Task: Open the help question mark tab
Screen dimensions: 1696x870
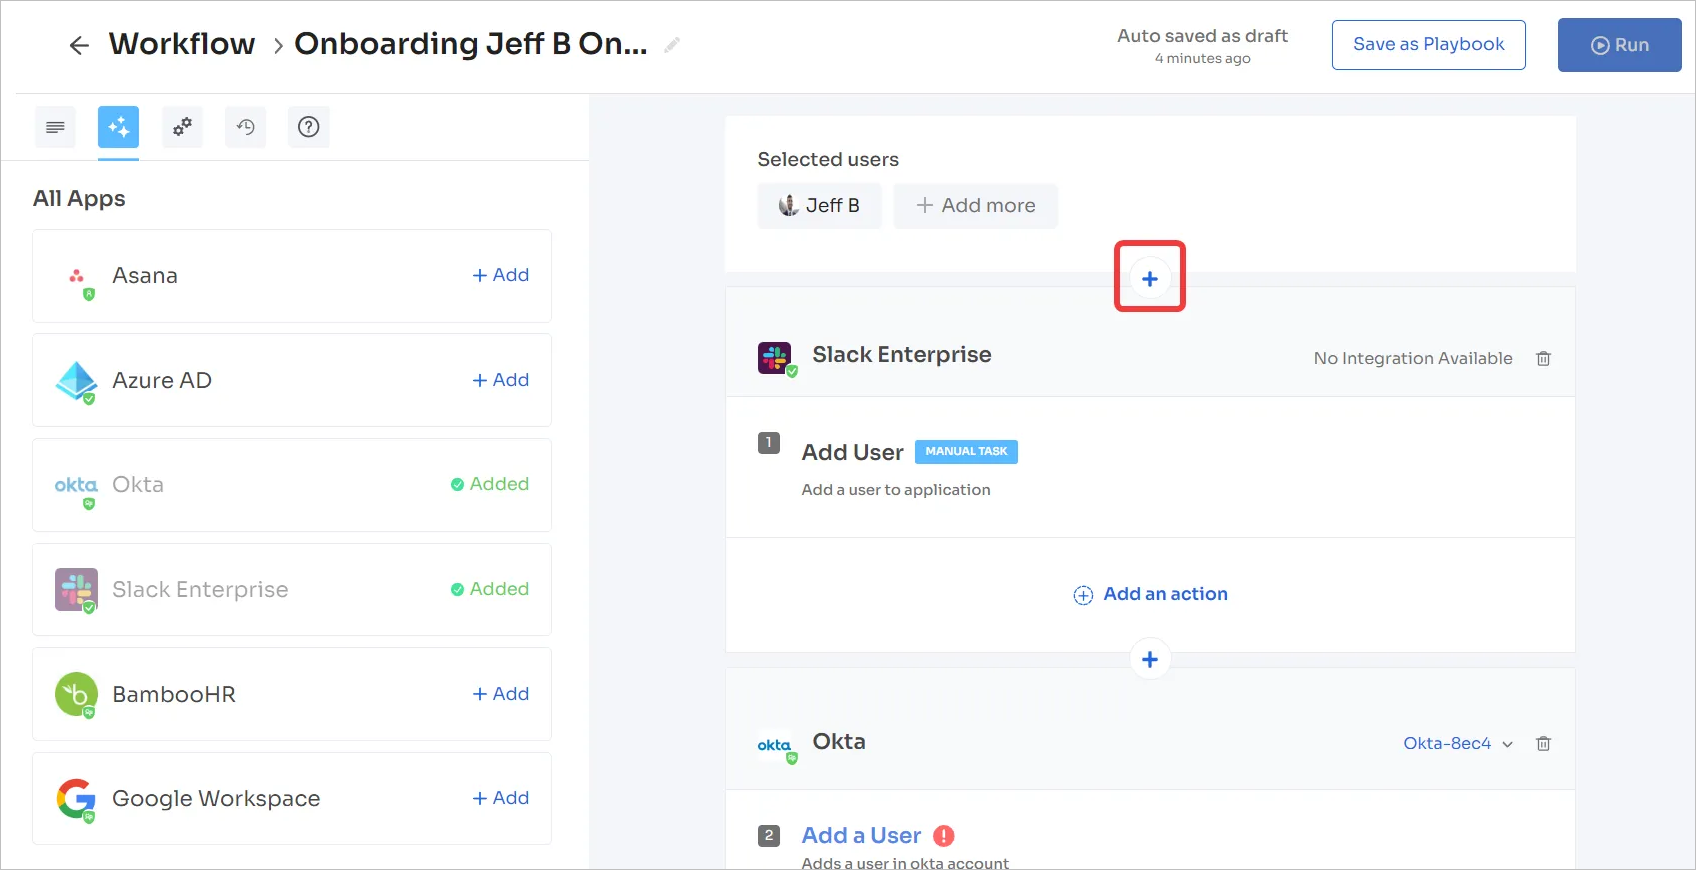Action: click(x=309, y=127)
